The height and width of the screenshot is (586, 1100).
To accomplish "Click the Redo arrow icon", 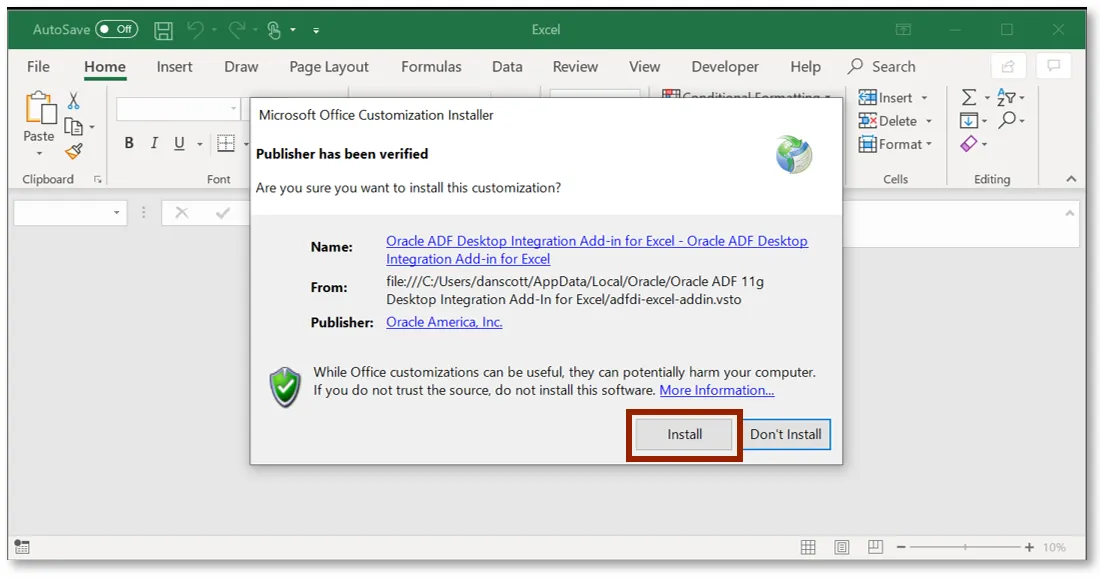I will (237, 29).
